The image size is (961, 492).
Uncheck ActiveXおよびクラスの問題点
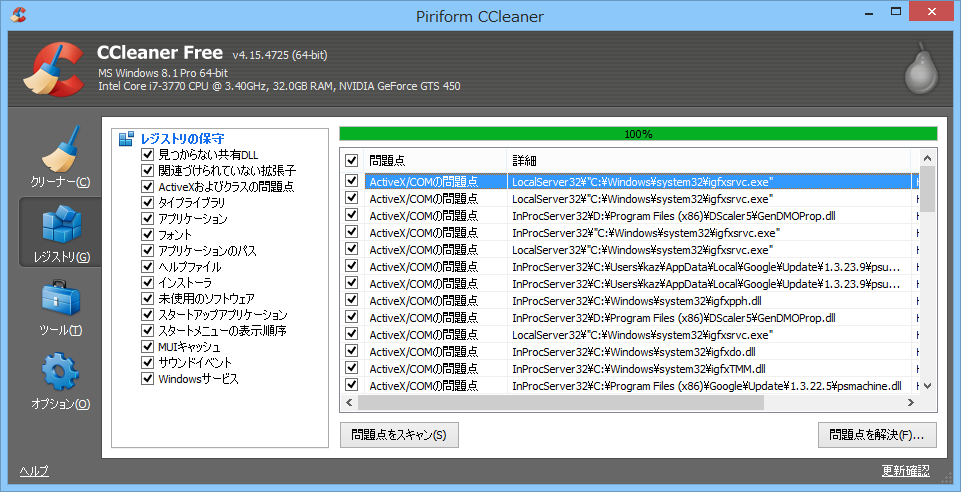(x=147, y=186)
